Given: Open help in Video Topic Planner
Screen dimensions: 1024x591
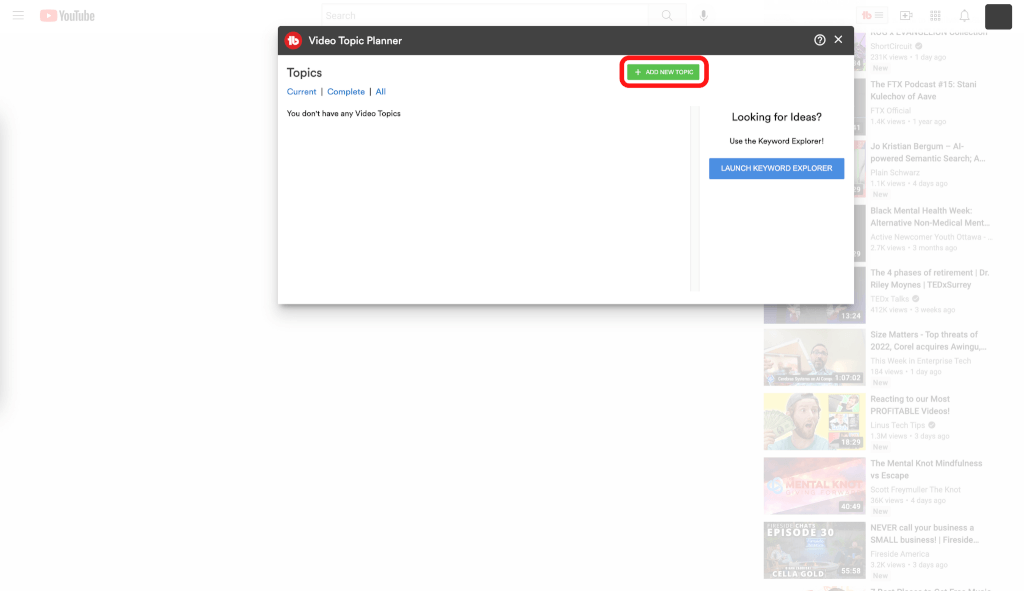Looking at the screenshot, I should (820, 40).
